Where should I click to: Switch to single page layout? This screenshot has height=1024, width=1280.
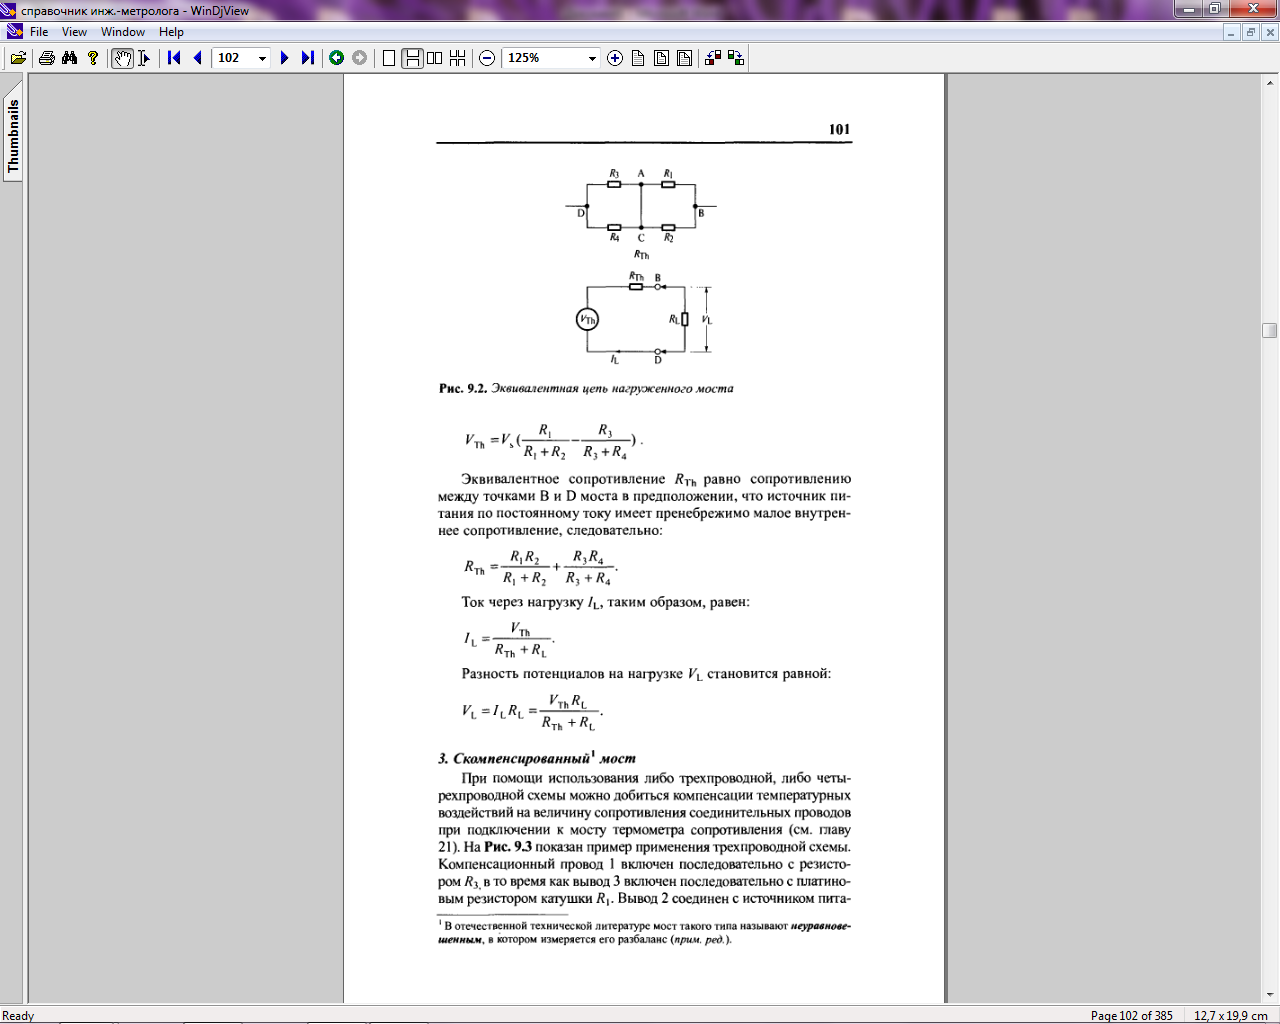click(x=389, y=58)
